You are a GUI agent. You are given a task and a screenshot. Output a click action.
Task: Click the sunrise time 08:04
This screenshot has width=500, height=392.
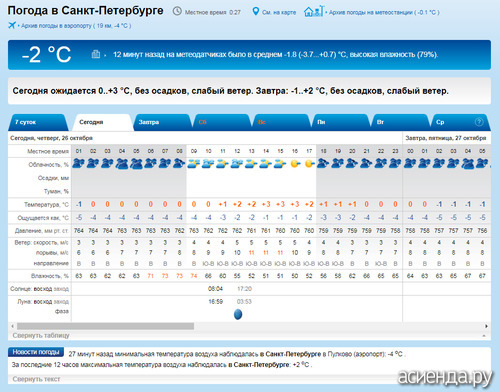(x=215, y=289)
